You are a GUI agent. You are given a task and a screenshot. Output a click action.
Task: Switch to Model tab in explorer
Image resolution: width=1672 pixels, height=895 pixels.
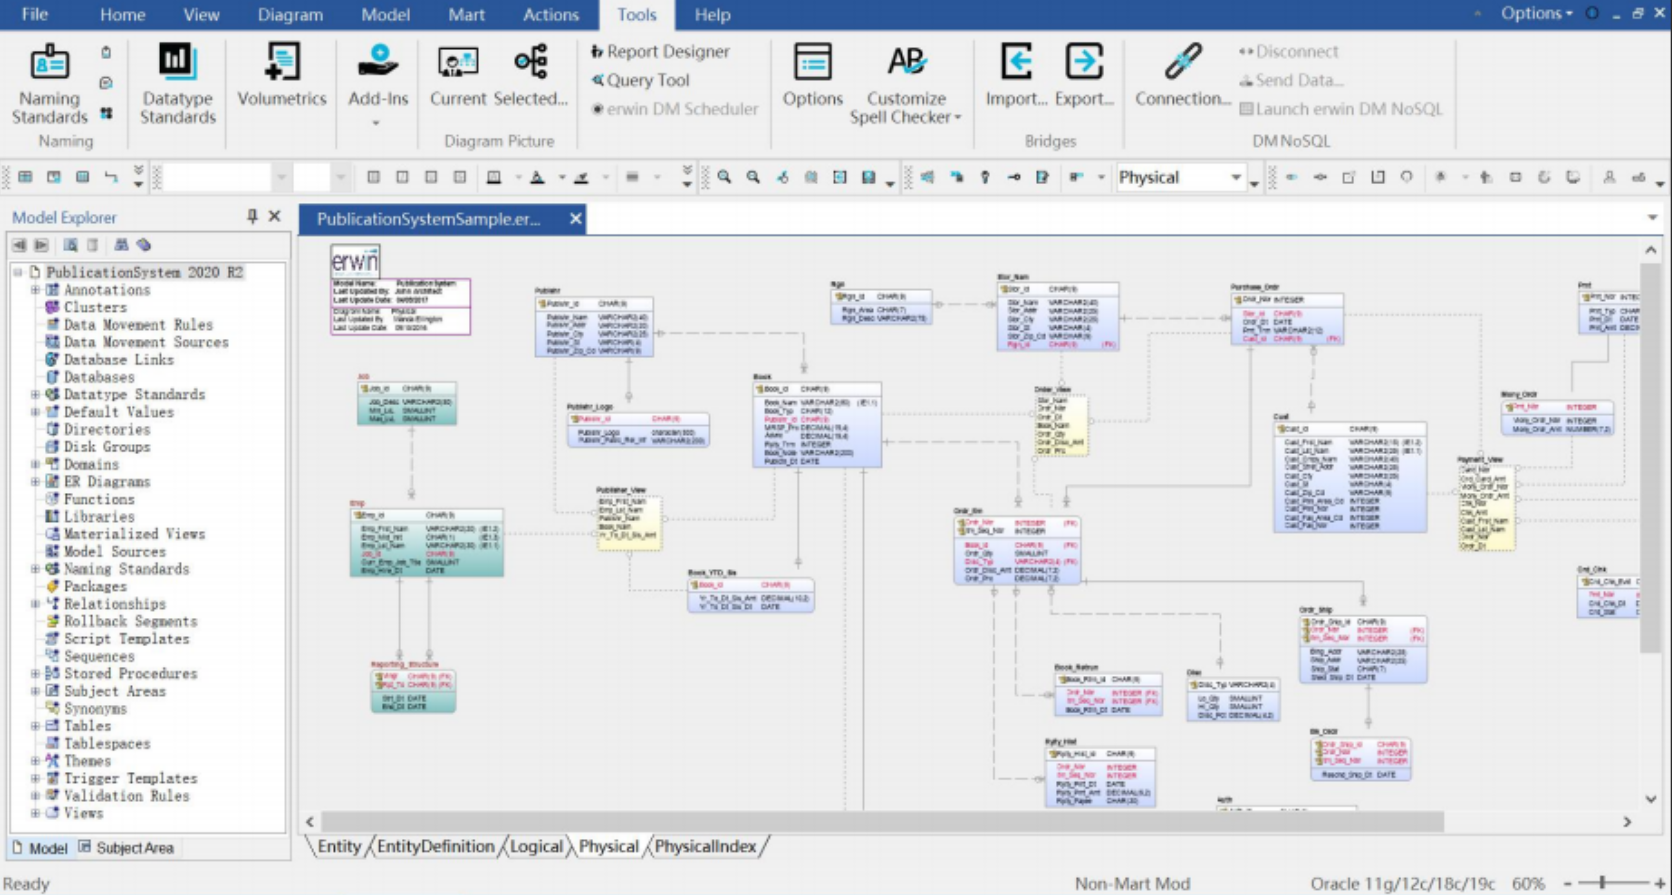[40, 848]
